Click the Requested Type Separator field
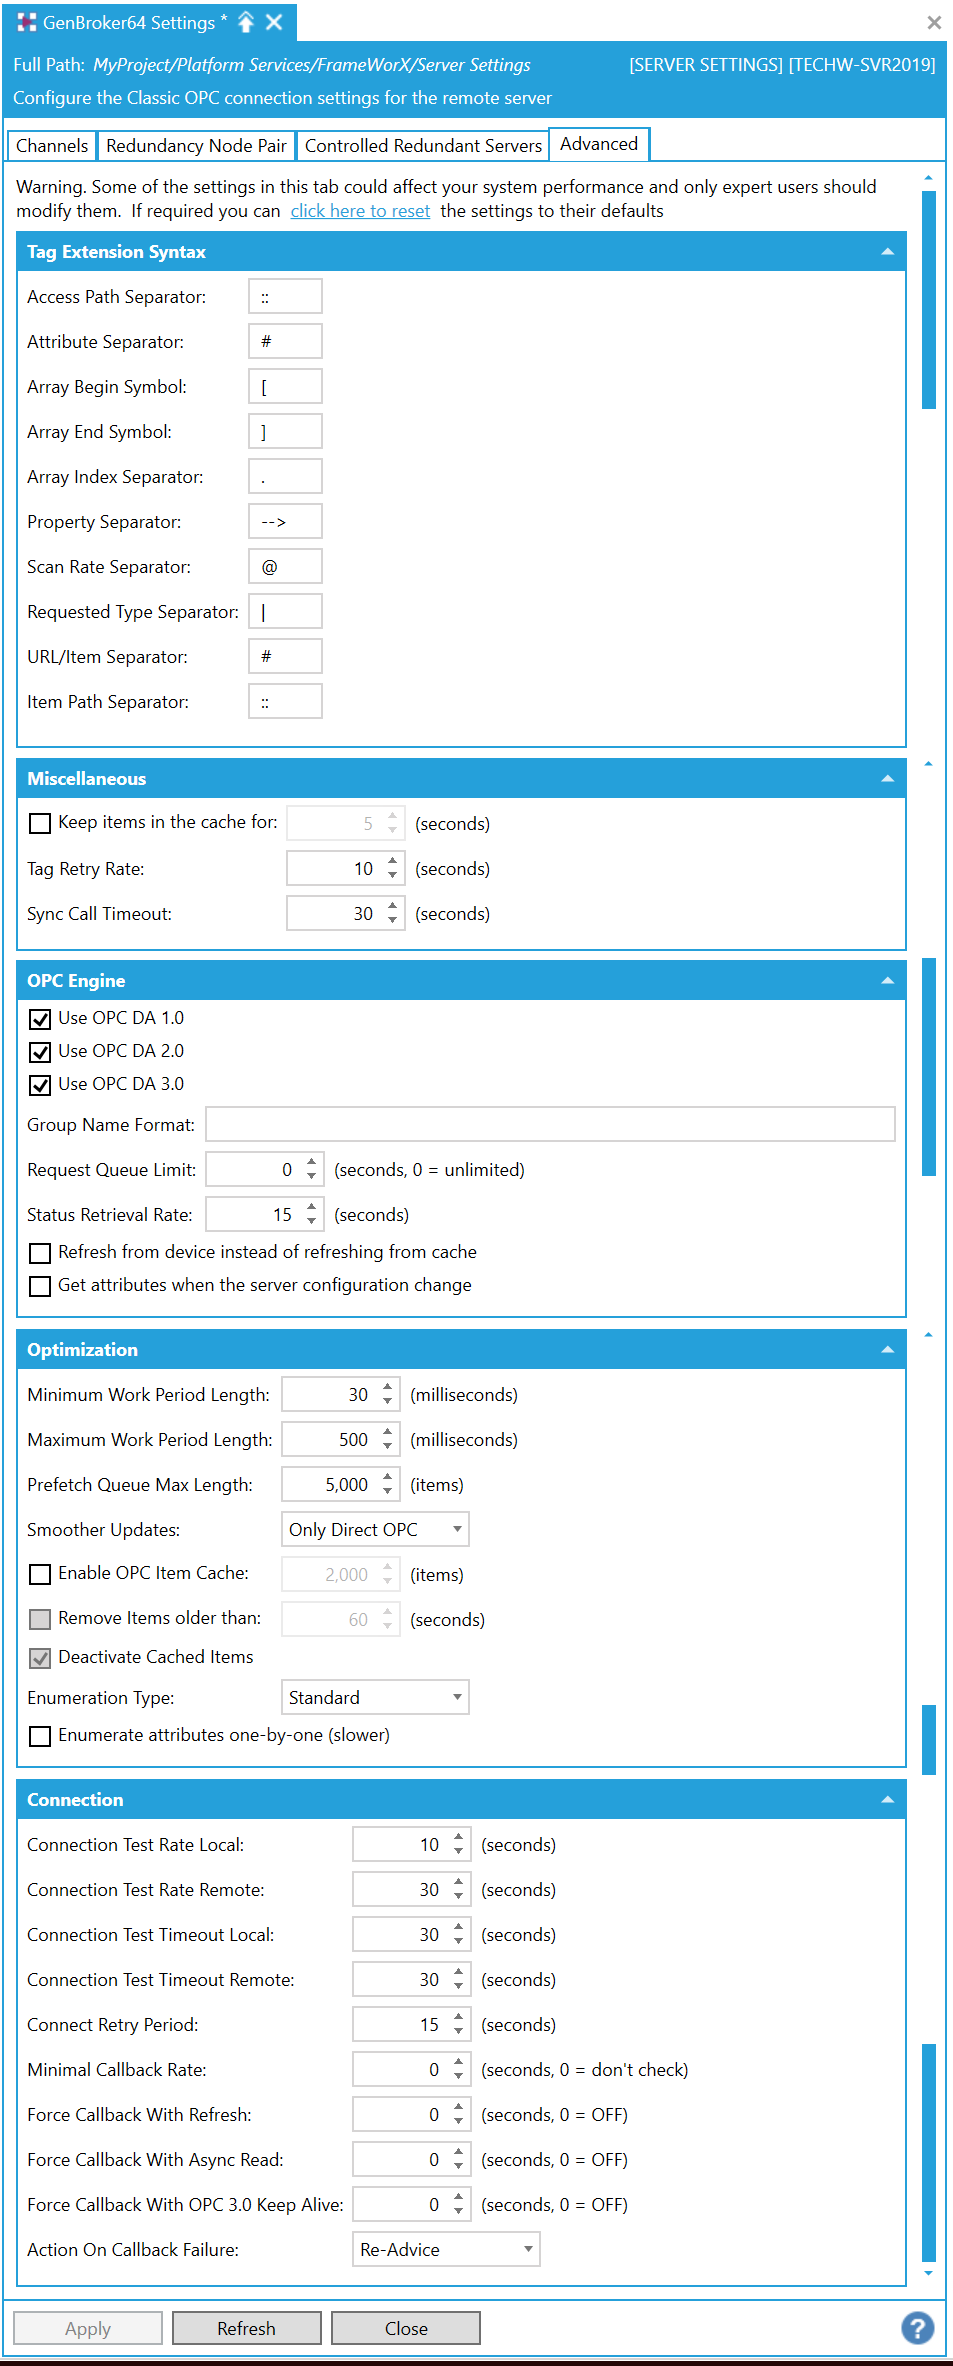Image resolution: width=953 pixels, height=2366 pixels. [x=285, y=611]
